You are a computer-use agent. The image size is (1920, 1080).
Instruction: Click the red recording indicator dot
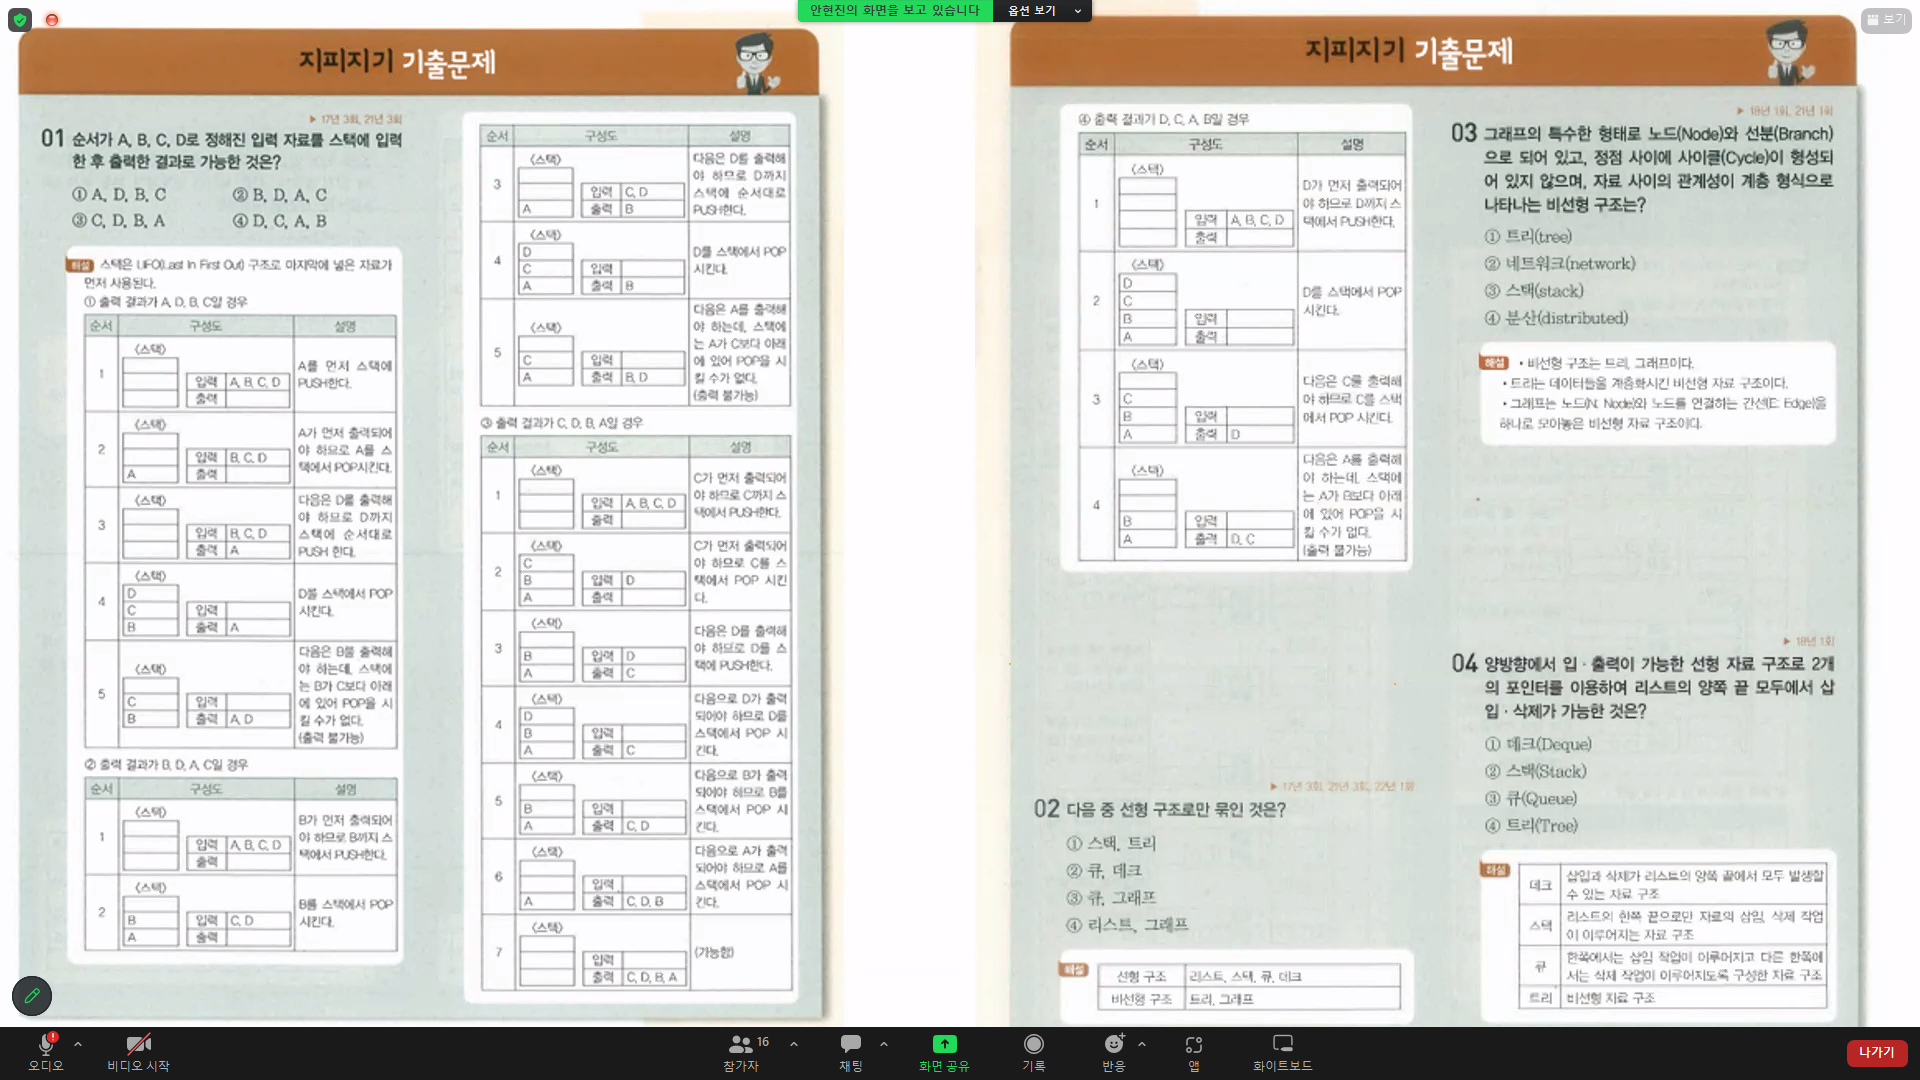52,19
